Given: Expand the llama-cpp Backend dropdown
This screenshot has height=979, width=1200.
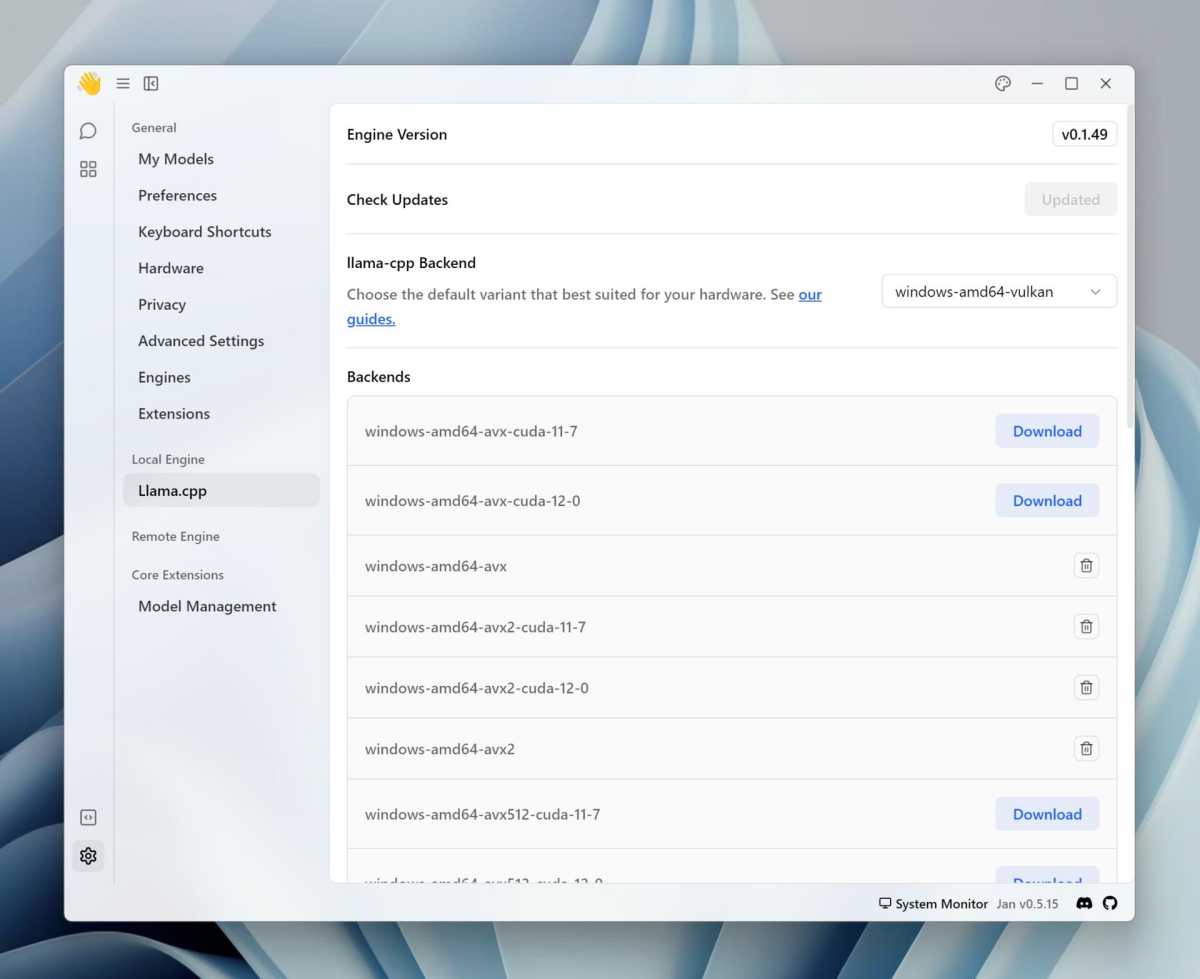Looking at the screenshot, I should click(998, 292).
